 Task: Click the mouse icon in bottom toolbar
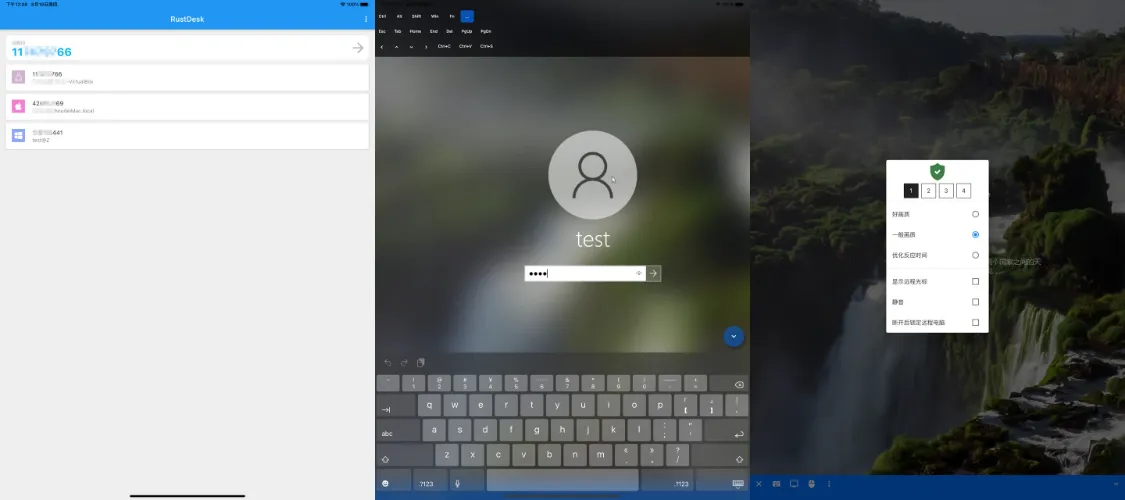click(811, 484)
